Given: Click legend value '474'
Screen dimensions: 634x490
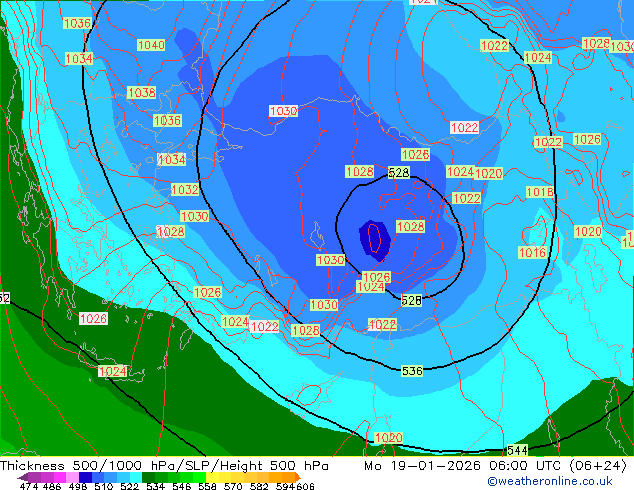Looking at the screenshot, I should tap(29, 486).
